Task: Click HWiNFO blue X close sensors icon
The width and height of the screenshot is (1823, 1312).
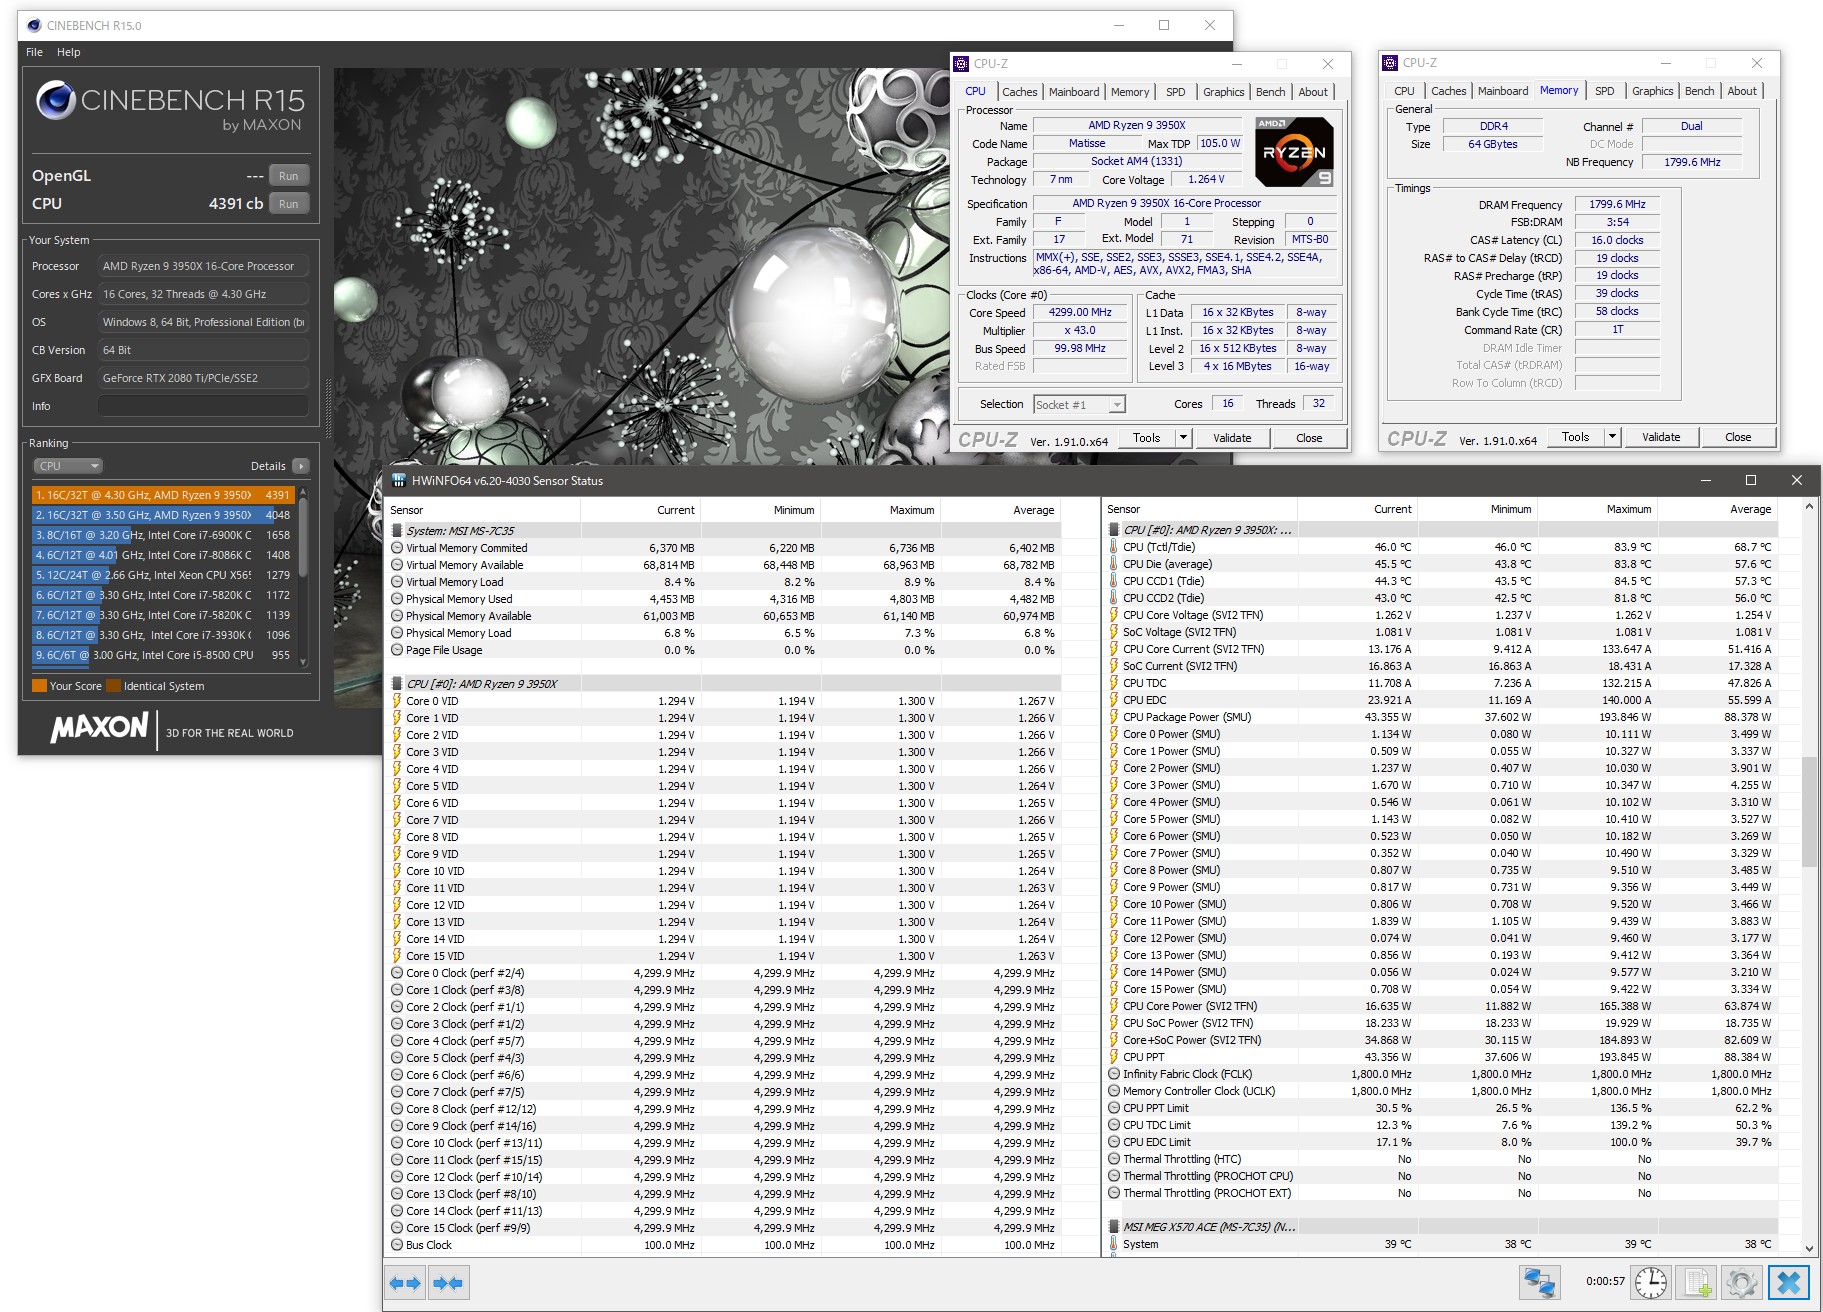Action: point(1788,1282)
